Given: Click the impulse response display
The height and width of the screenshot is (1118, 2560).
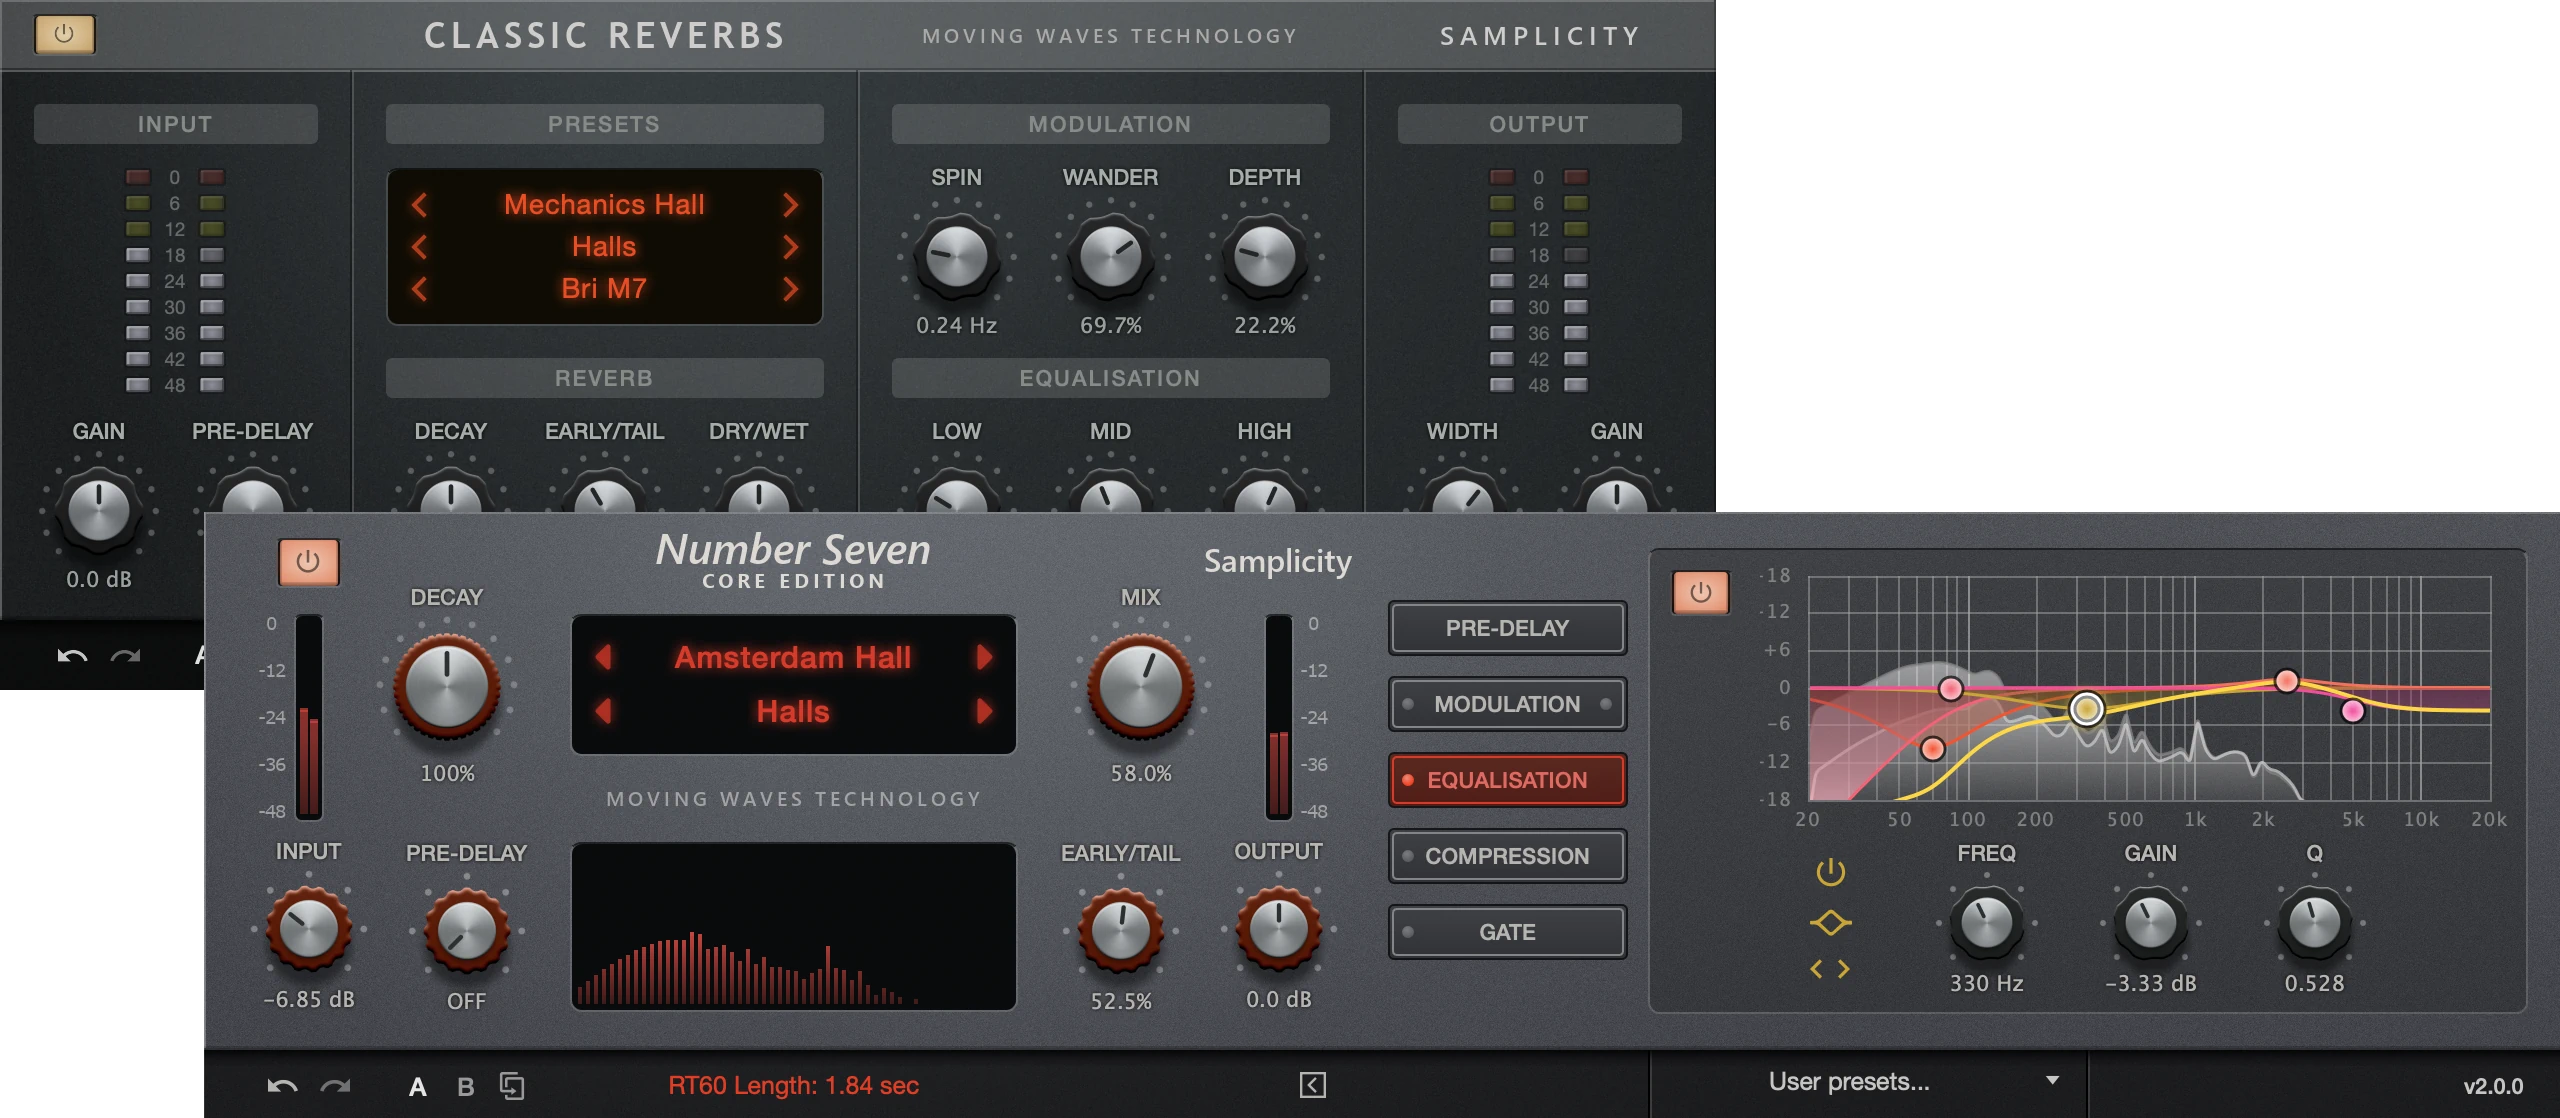Looking at the screenshot, I should tap(793, 927).
